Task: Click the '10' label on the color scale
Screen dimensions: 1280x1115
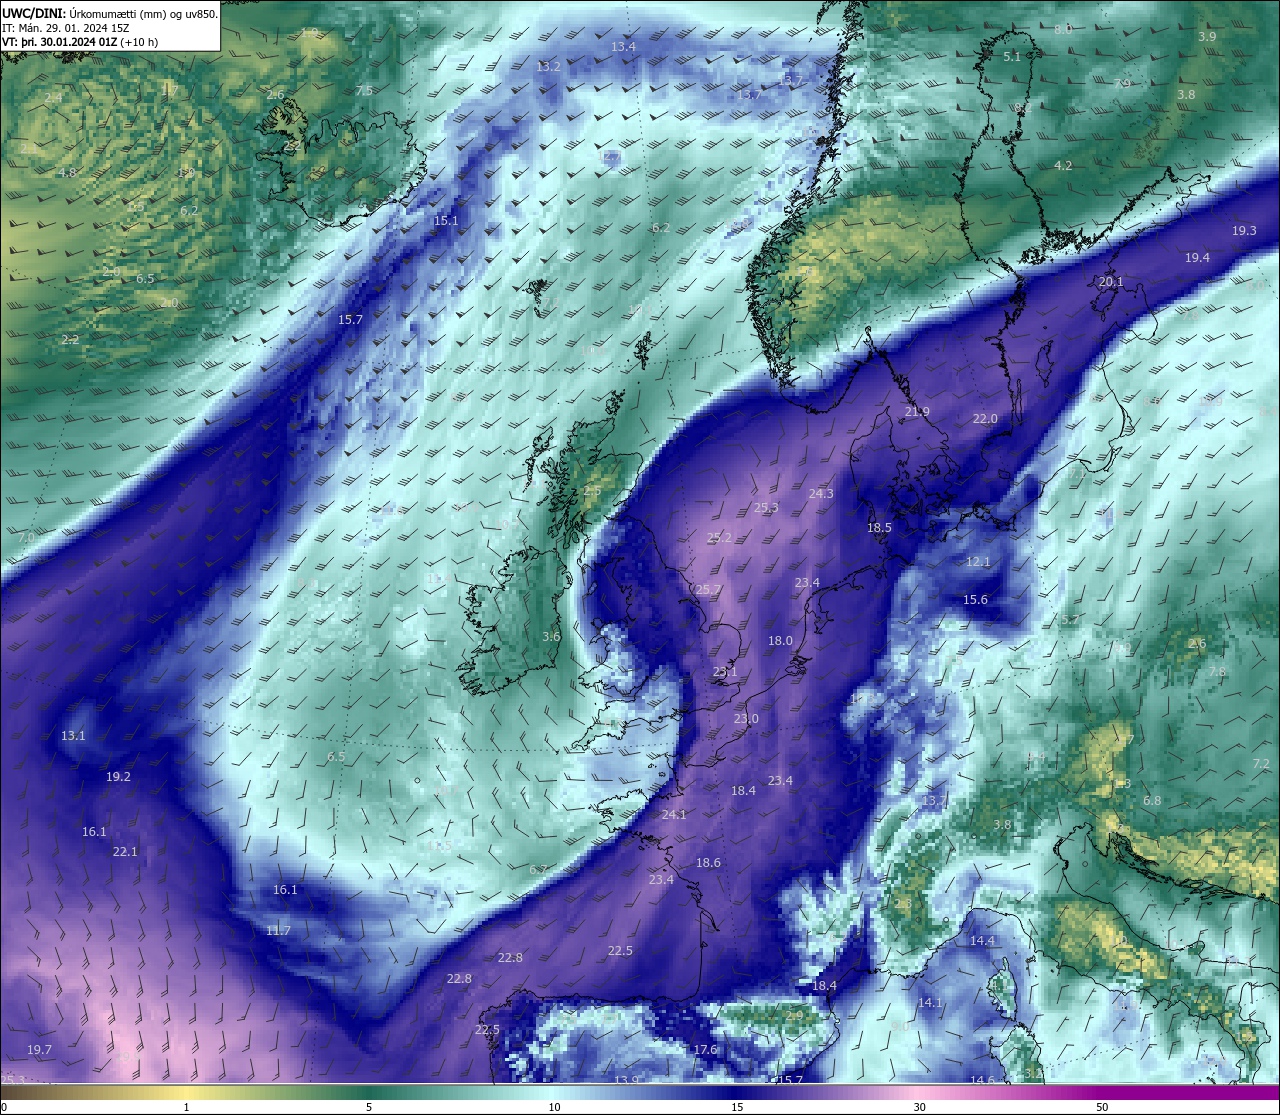Action: [x=554, y=1107]
